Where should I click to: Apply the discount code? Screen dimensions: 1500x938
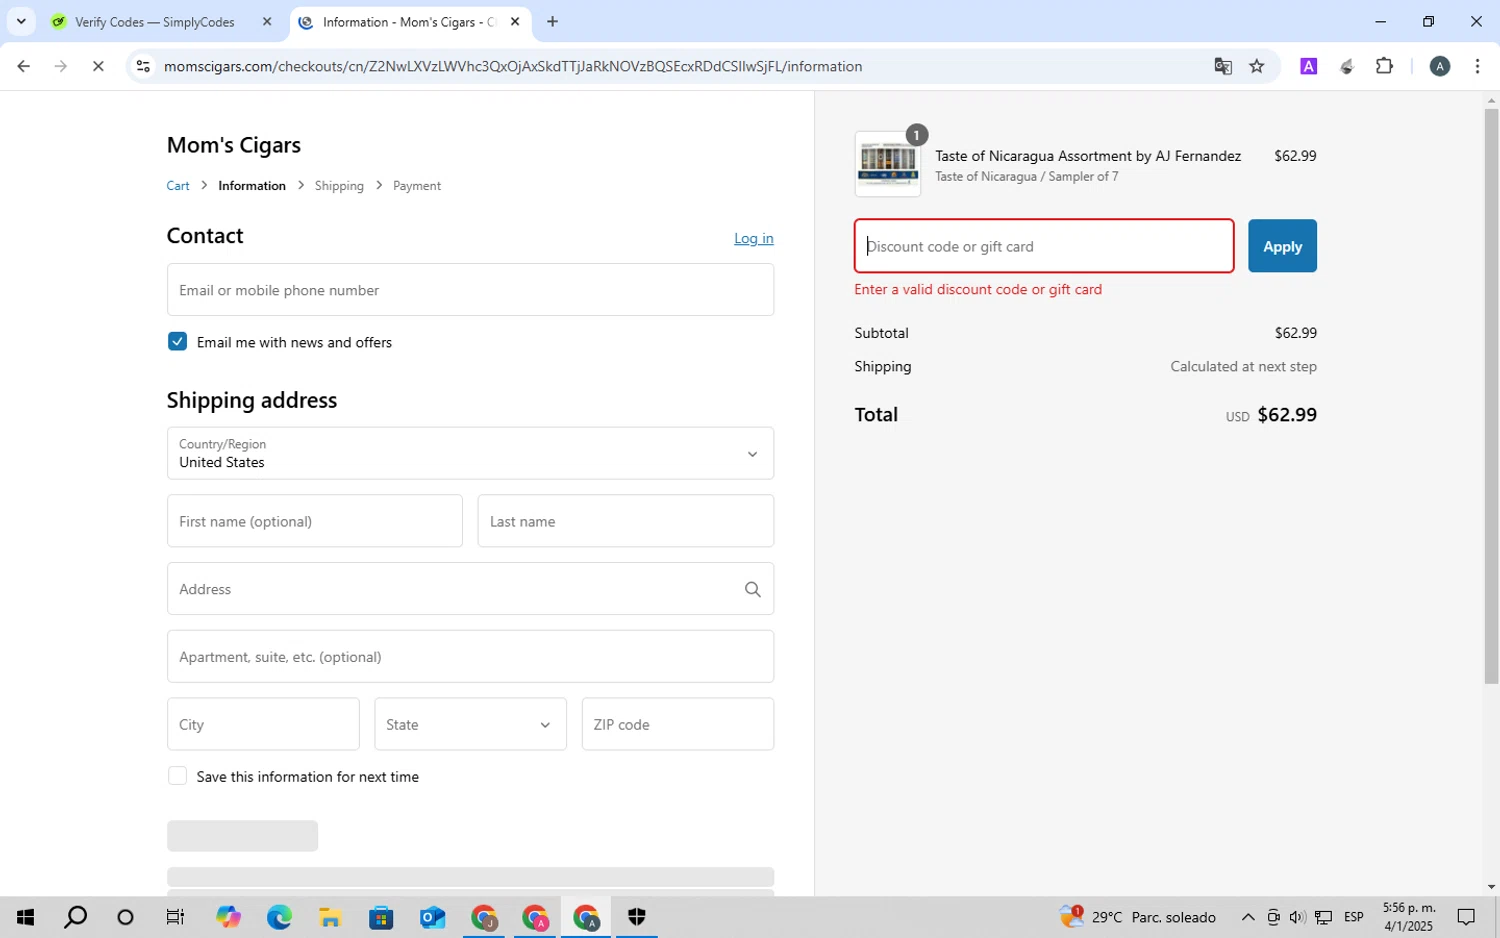[x=1282, y=246]
